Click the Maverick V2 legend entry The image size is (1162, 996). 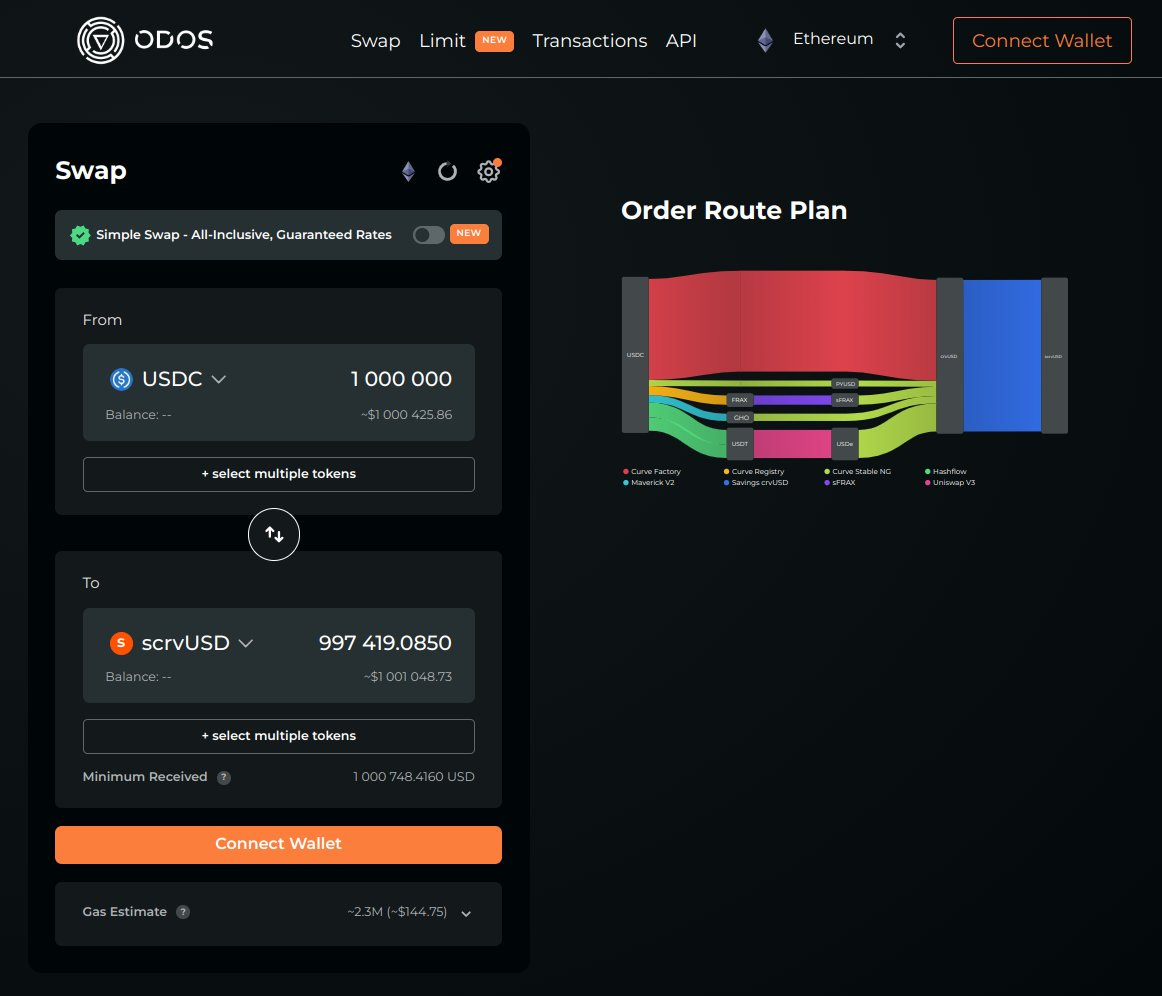point(649,482)
